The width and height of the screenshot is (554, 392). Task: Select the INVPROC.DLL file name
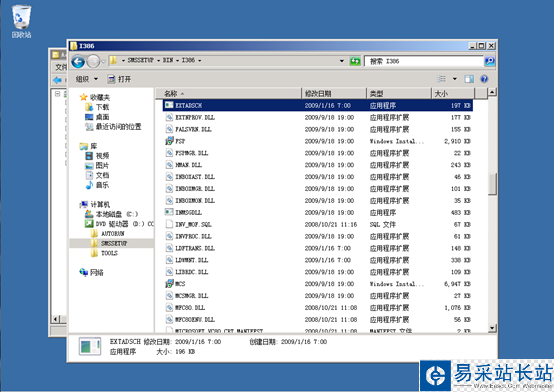coord(193,236)
